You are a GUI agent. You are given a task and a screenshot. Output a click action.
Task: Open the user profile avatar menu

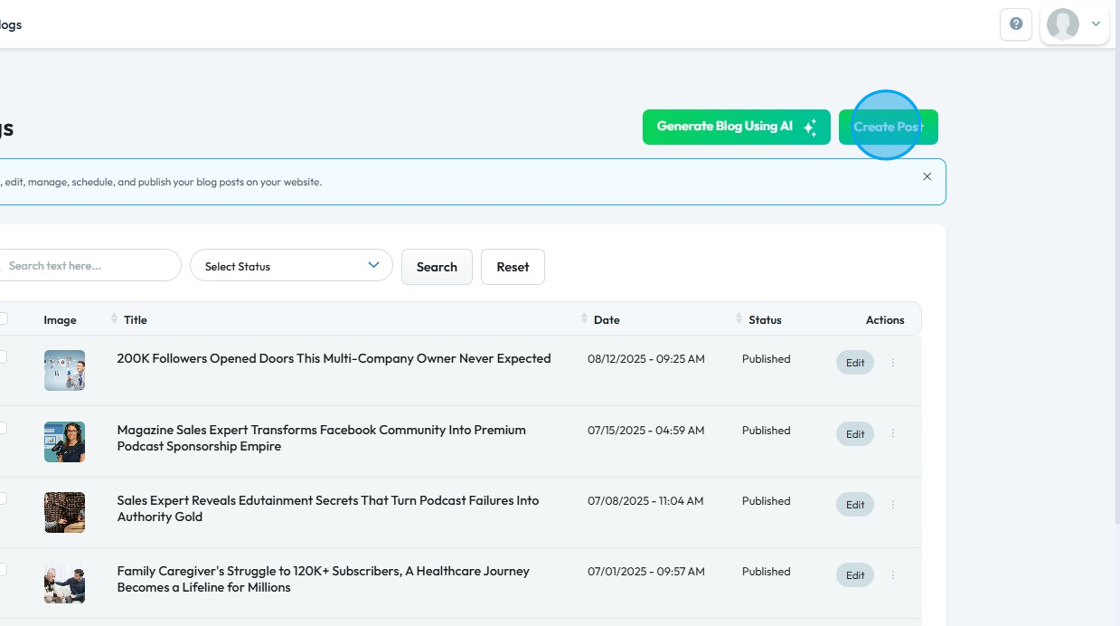coord(1074,24)
